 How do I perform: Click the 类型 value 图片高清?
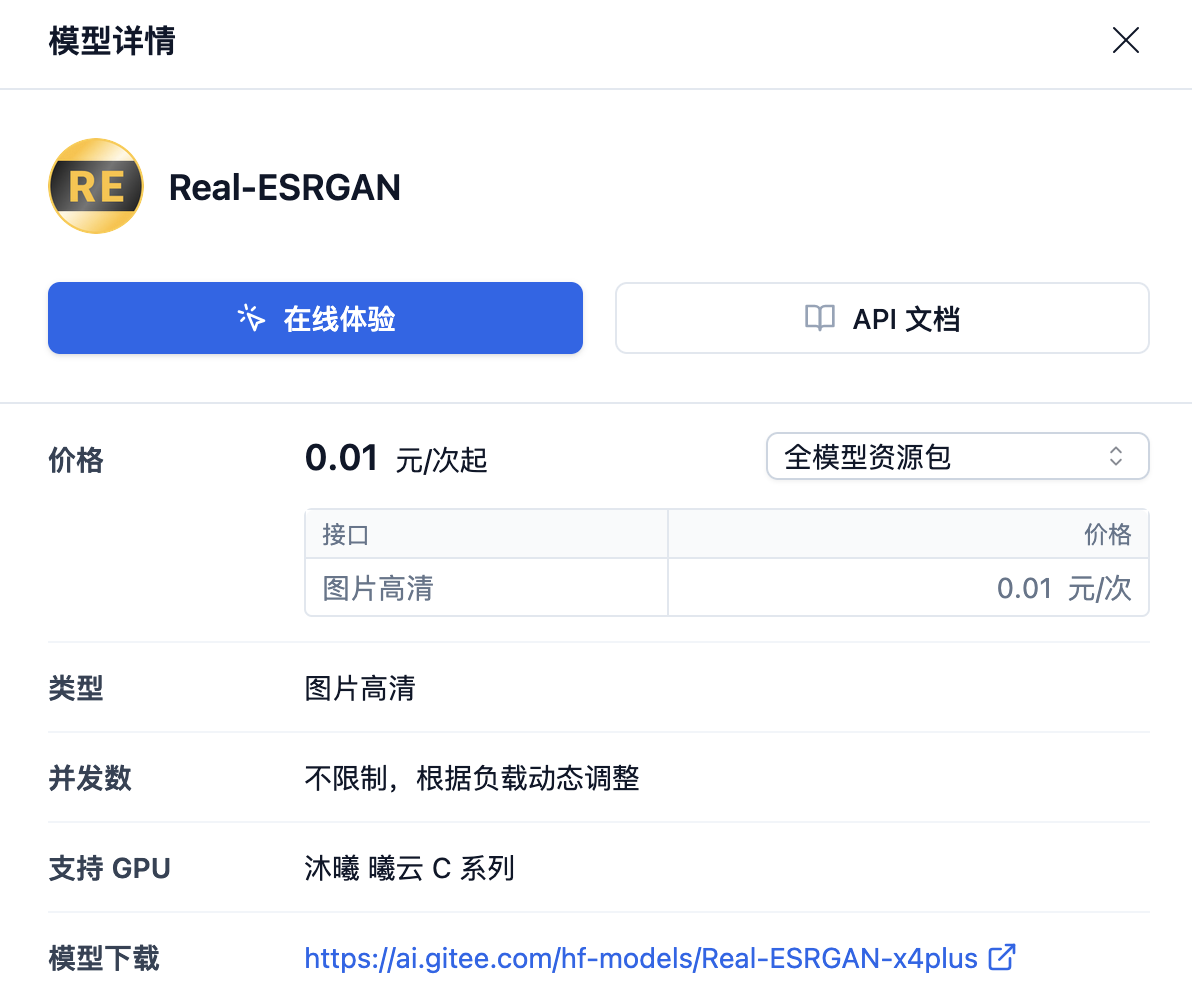pos(360,688)
